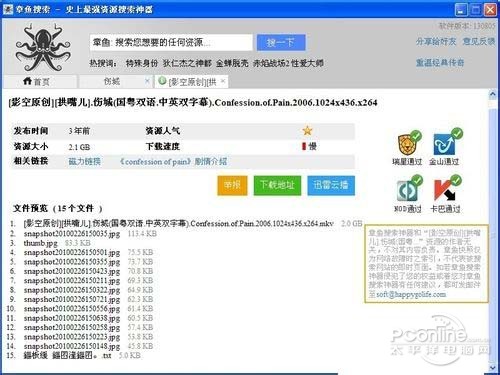Click the 重温经典传奇 link

coord(440,63)
